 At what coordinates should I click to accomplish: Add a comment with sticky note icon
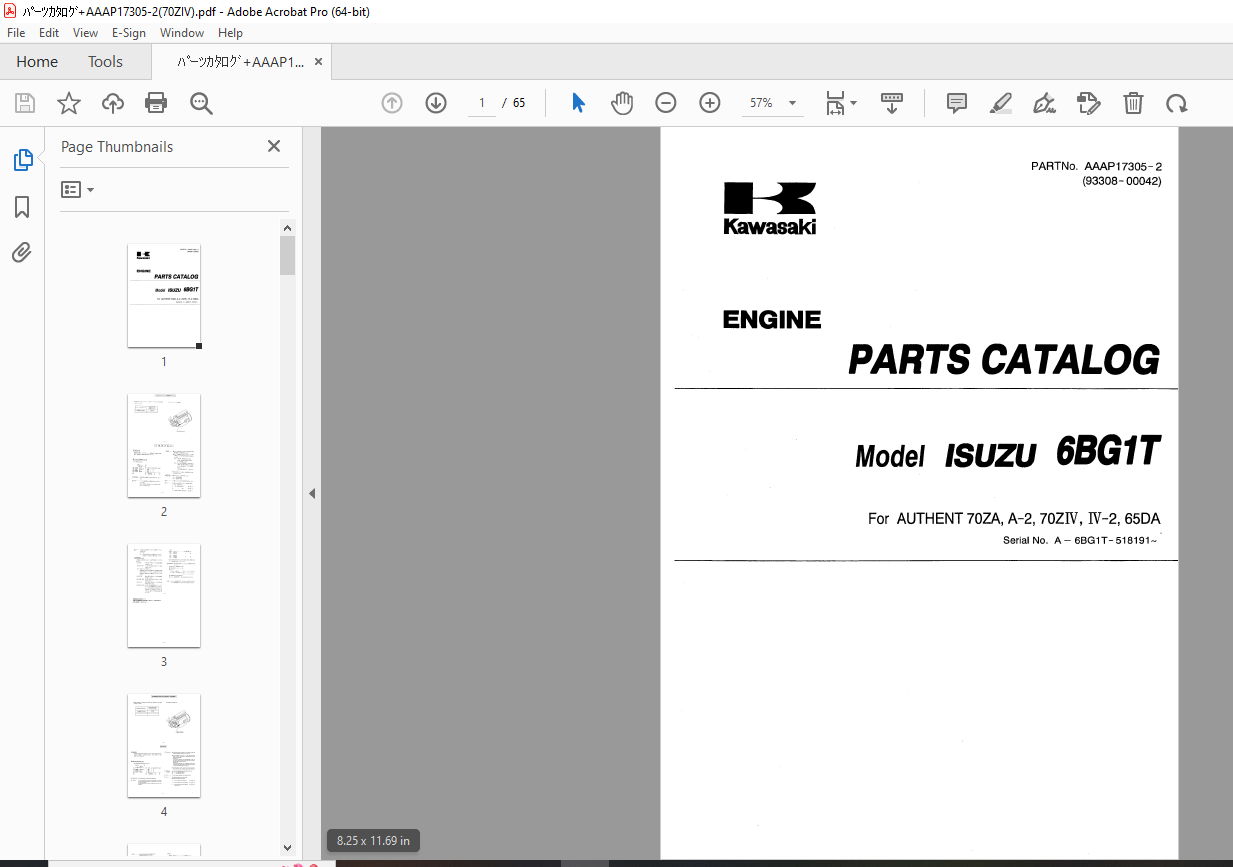(957, 103)
